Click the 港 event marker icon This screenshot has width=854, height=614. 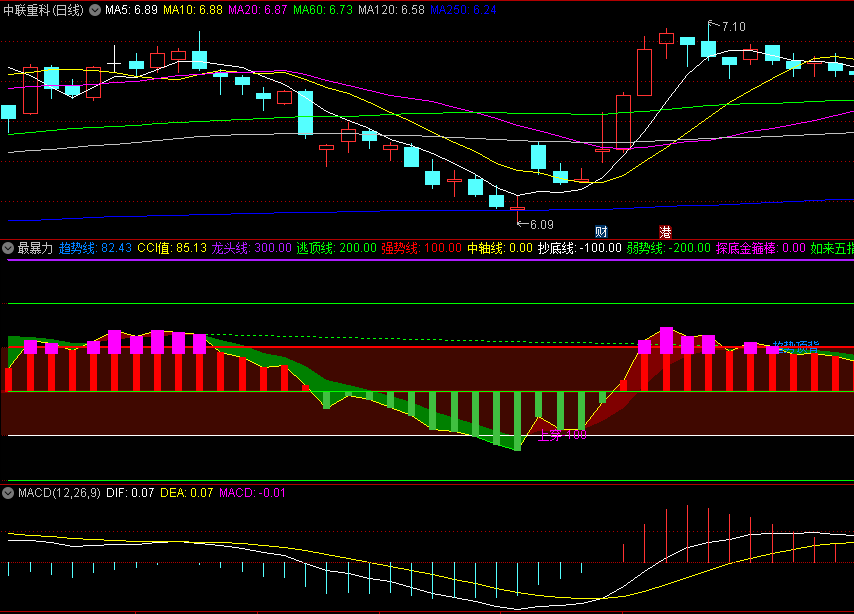pyautogui.click(x=665, y=232)
